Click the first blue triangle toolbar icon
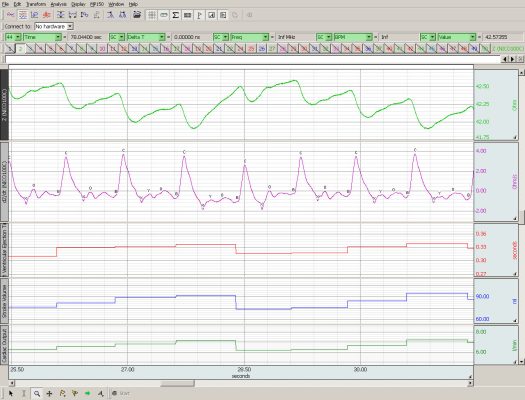 click(x=110, y=15)
